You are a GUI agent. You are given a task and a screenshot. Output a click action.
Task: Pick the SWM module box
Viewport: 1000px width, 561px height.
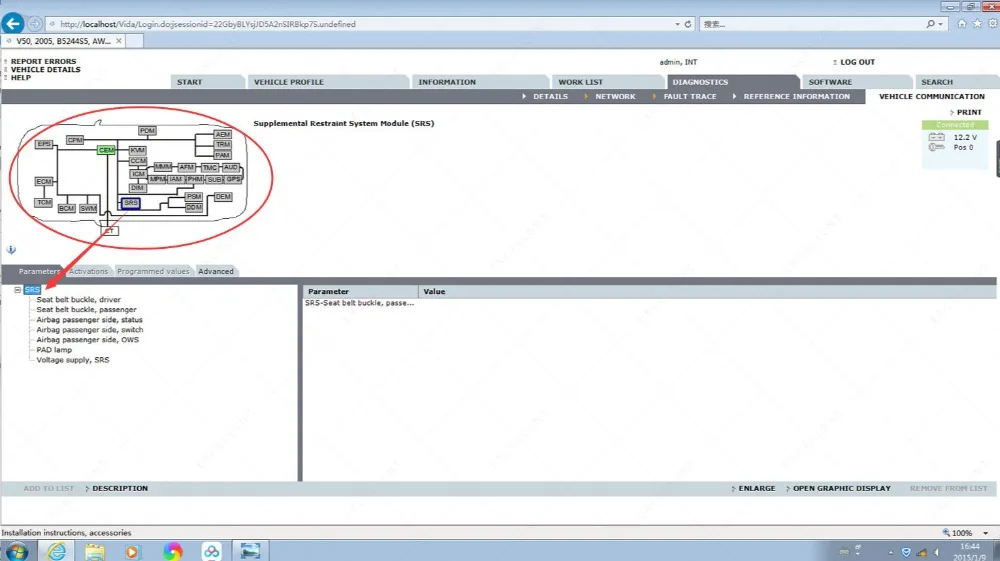coord(88,208)
